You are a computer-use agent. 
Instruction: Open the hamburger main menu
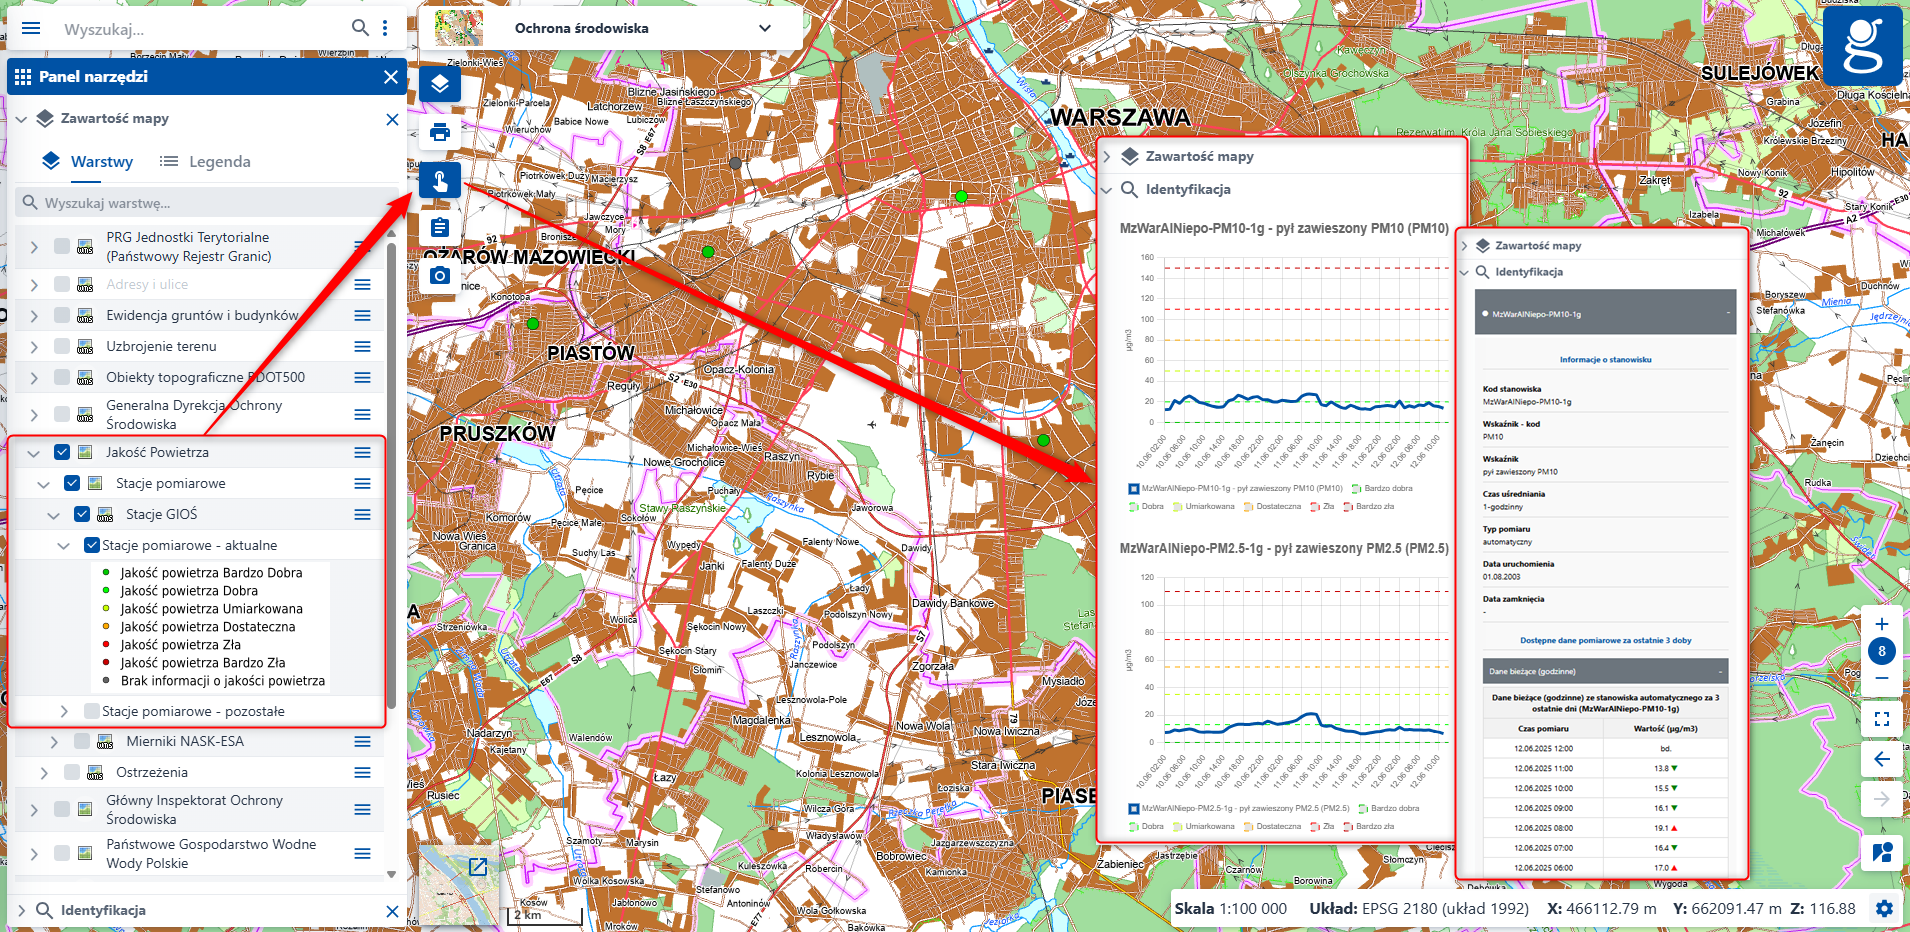coord(31,28)
